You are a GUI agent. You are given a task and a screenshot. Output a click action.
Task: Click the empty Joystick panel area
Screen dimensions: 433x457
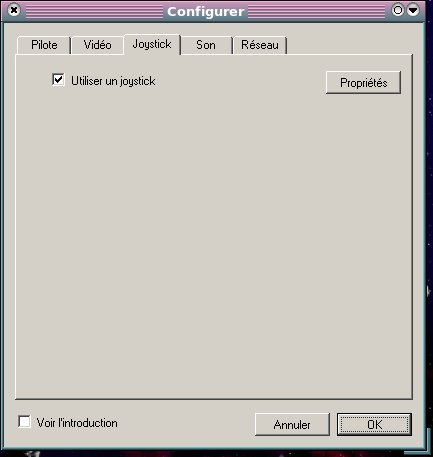[213, 240]
